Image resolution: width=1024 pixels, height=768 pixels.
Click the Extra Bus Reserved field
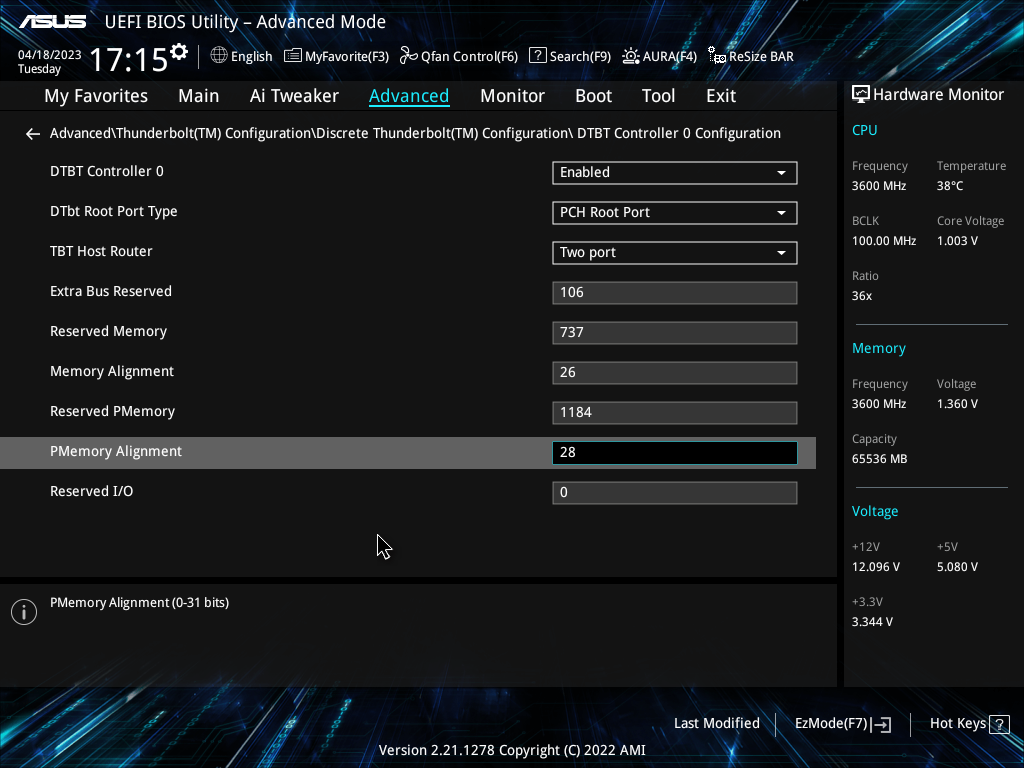675,293
